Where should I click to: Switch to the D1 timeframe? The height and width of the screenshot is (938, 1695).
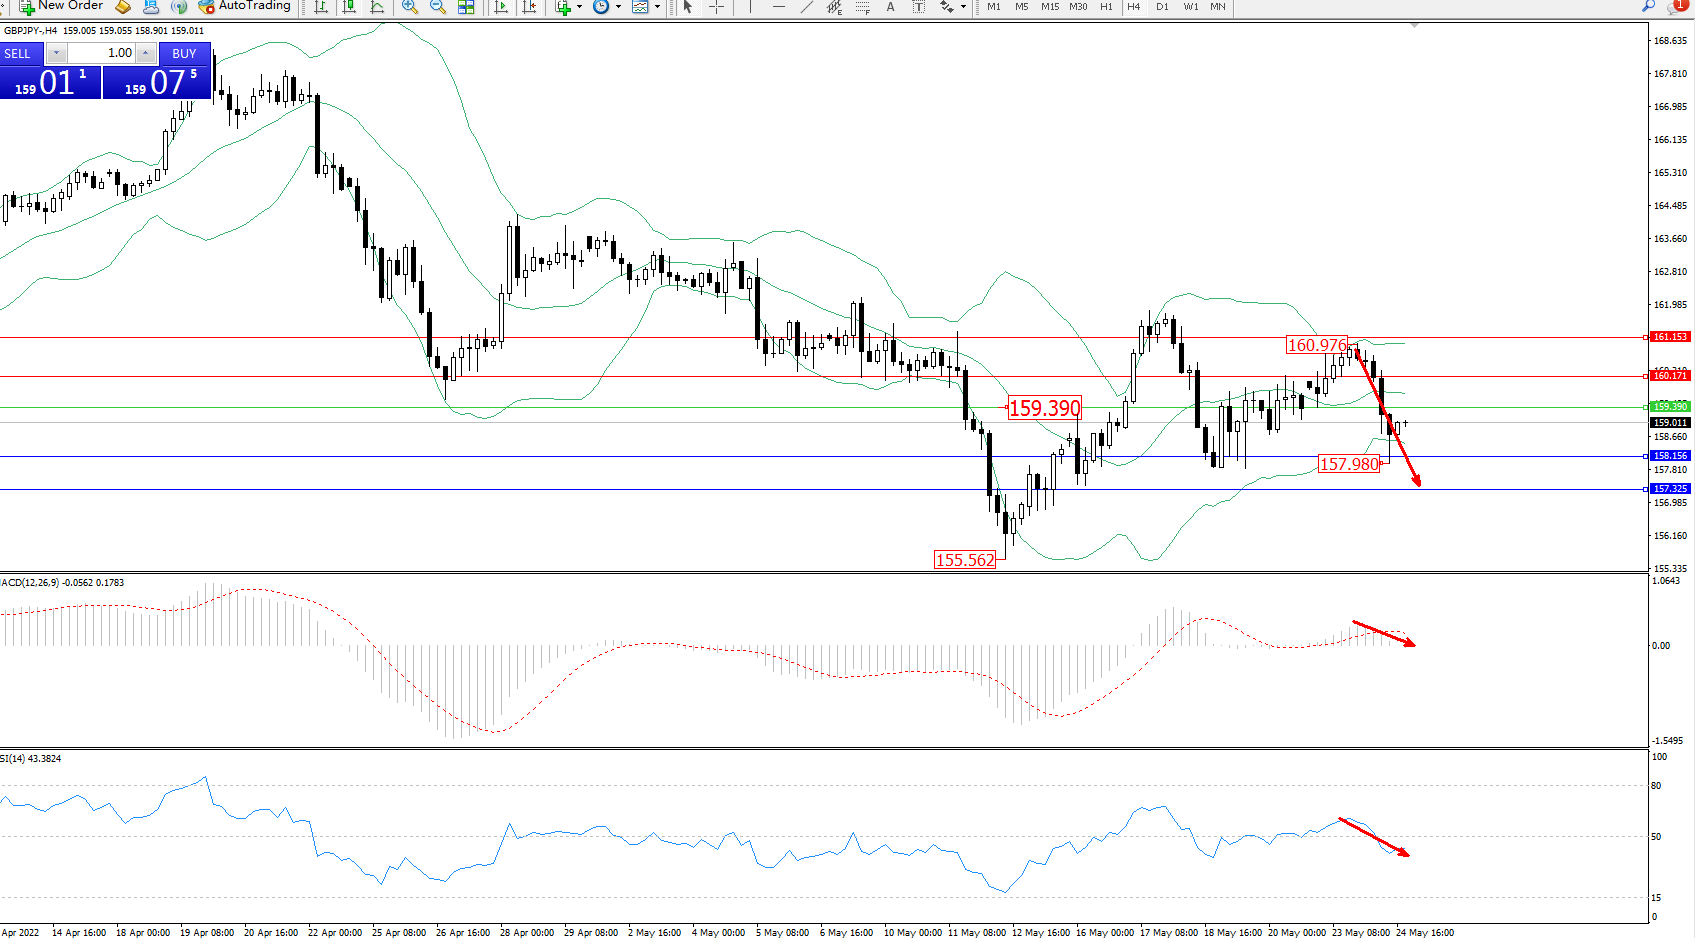click(1162, 7)
